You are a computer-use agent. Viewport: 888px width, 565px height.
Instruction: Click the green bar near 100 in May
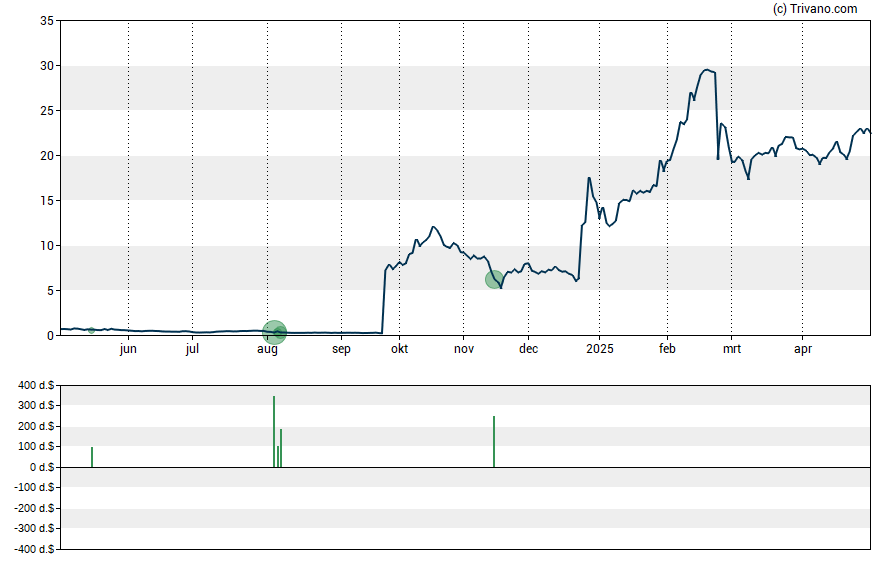(92, 457)
